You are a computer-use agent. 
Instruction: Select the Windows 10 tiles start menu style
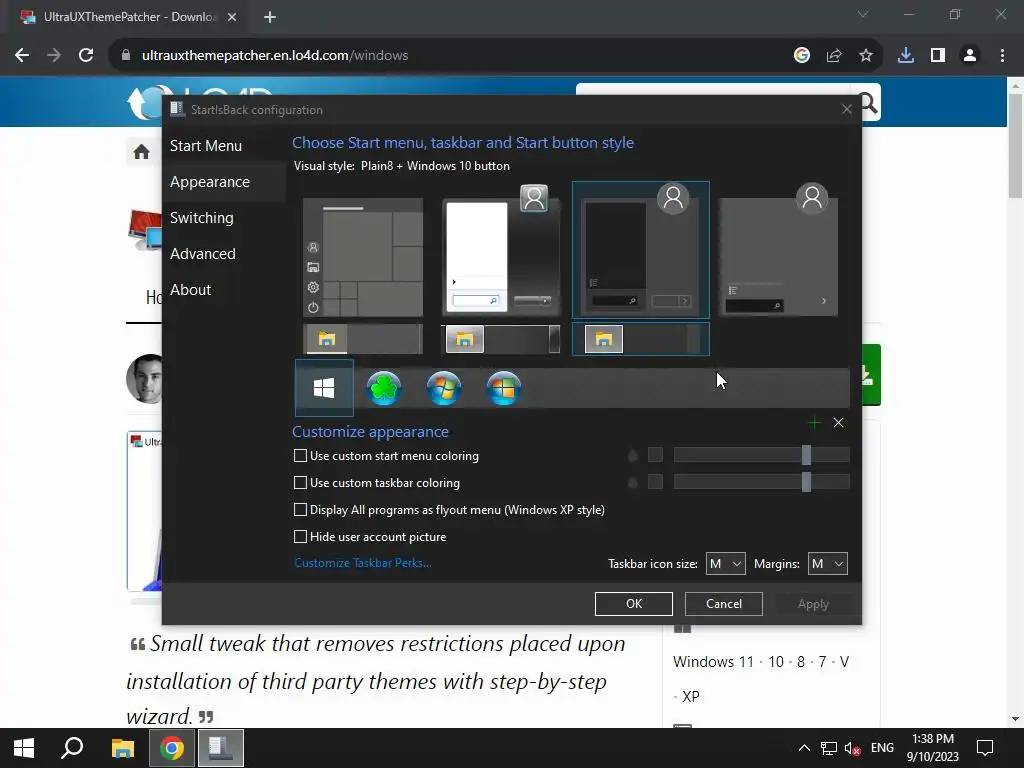363,257
